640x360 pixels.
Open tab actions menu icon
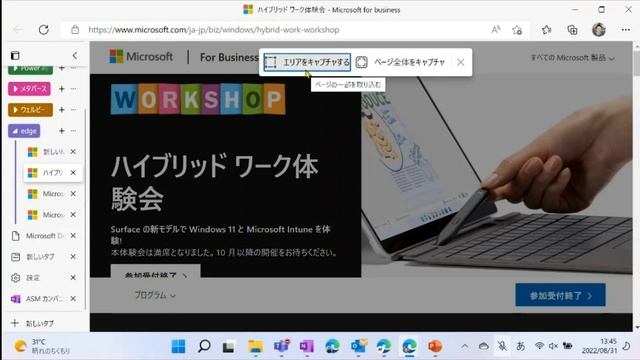tap(15, 56)
